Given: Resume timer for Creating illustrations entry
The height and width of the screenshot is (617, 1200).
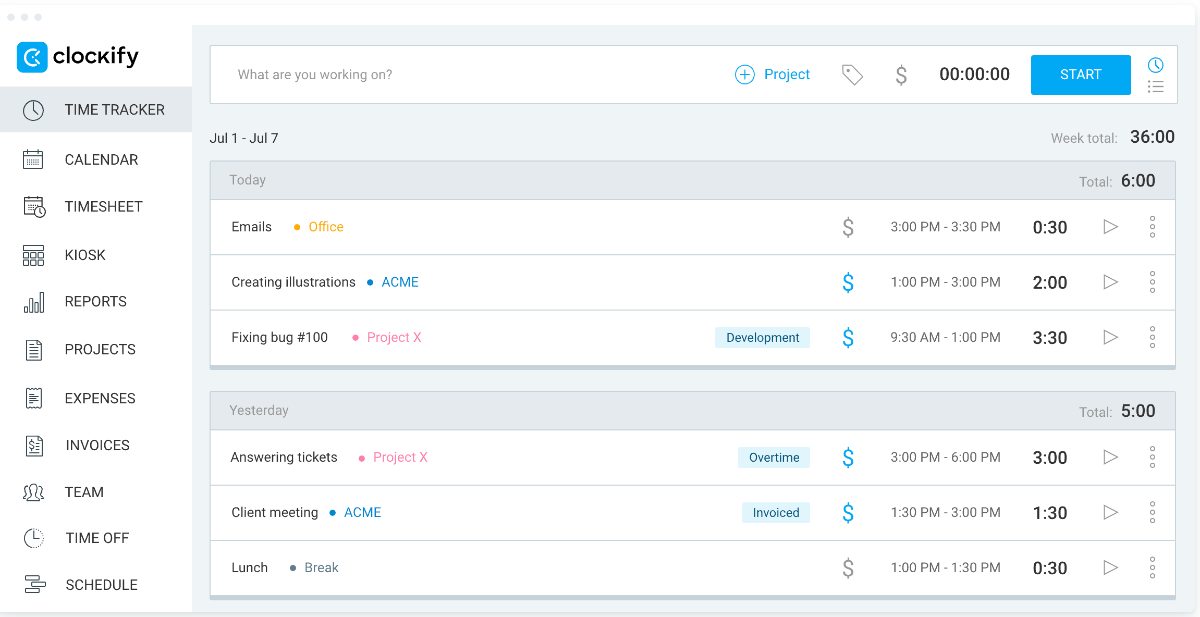Looking at the screenshot, I should point(1110,283).
